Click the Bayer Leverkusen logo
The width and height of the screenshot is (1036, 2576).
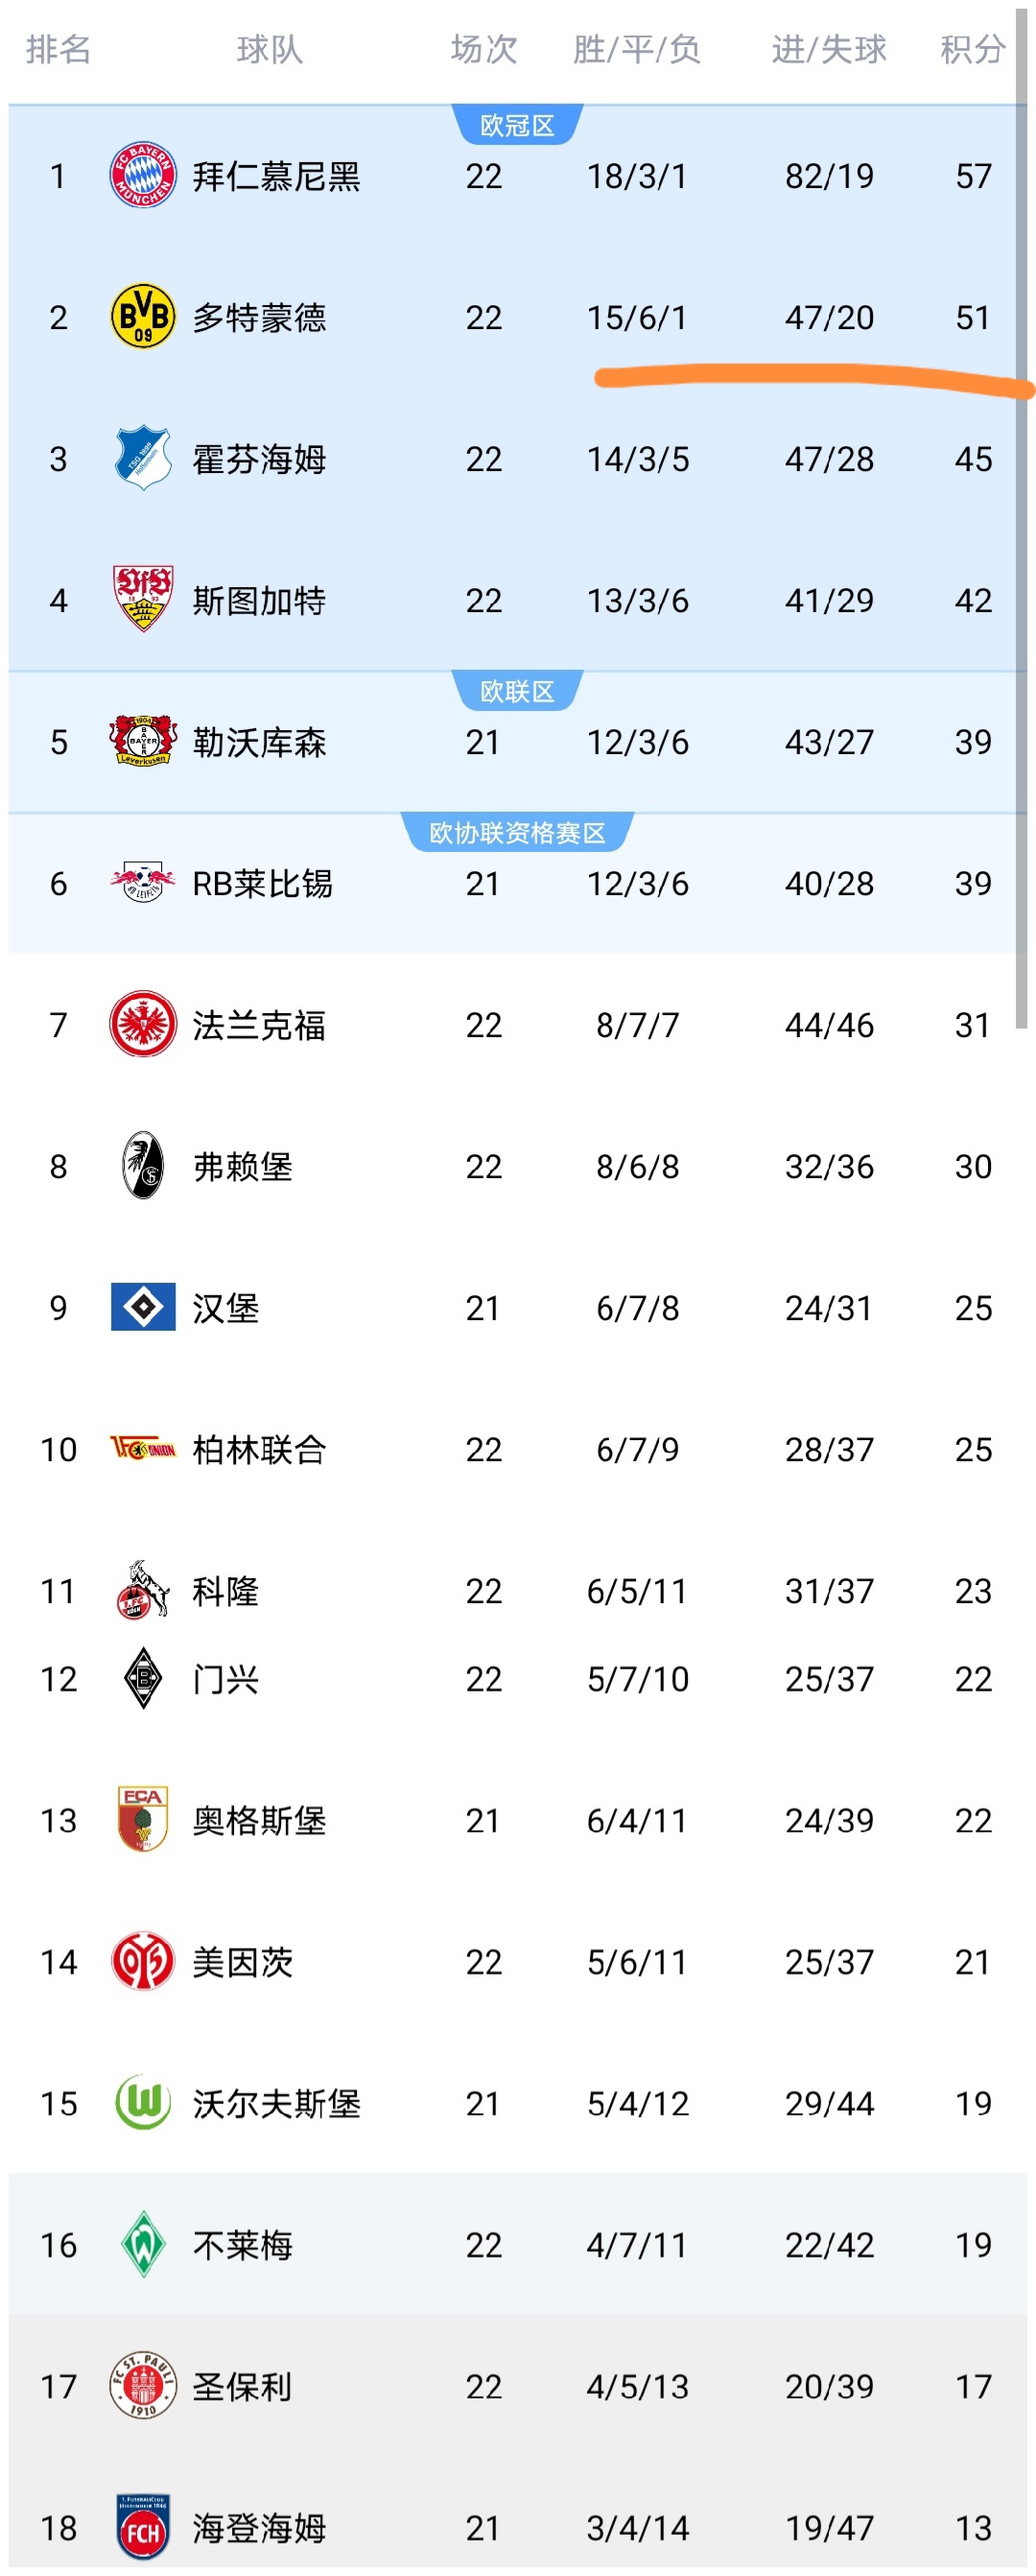(x=143, y=741)
